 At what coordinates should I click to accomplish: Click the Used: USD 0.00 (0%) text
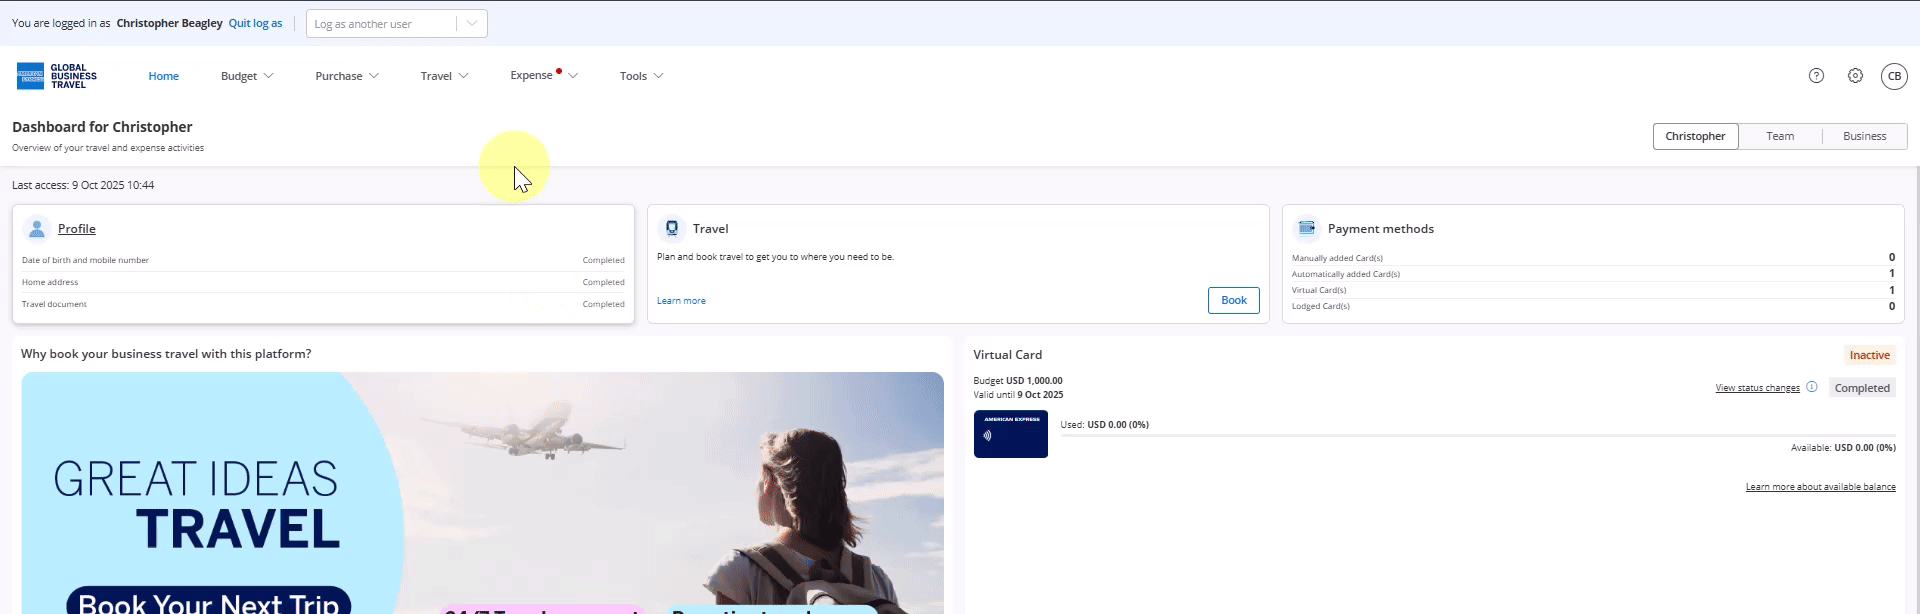pyautogui.click(x=1104, y=425)
